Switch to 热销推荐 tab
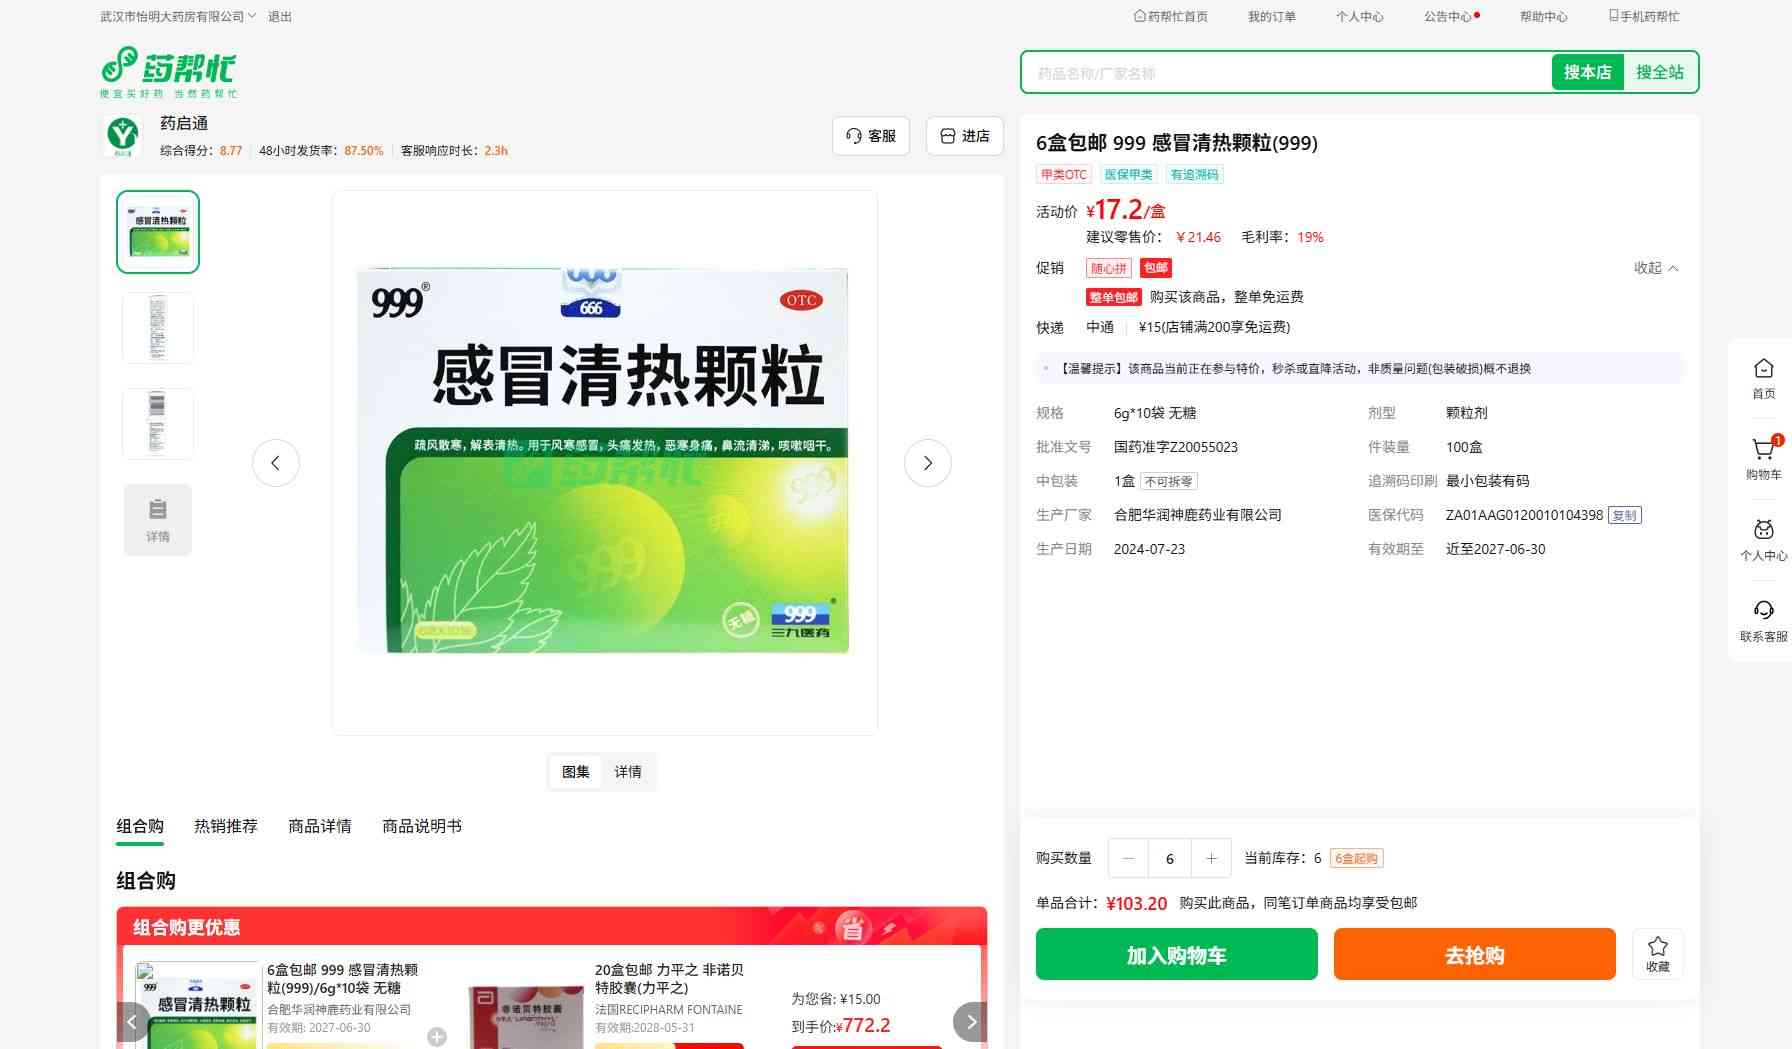 225,826
